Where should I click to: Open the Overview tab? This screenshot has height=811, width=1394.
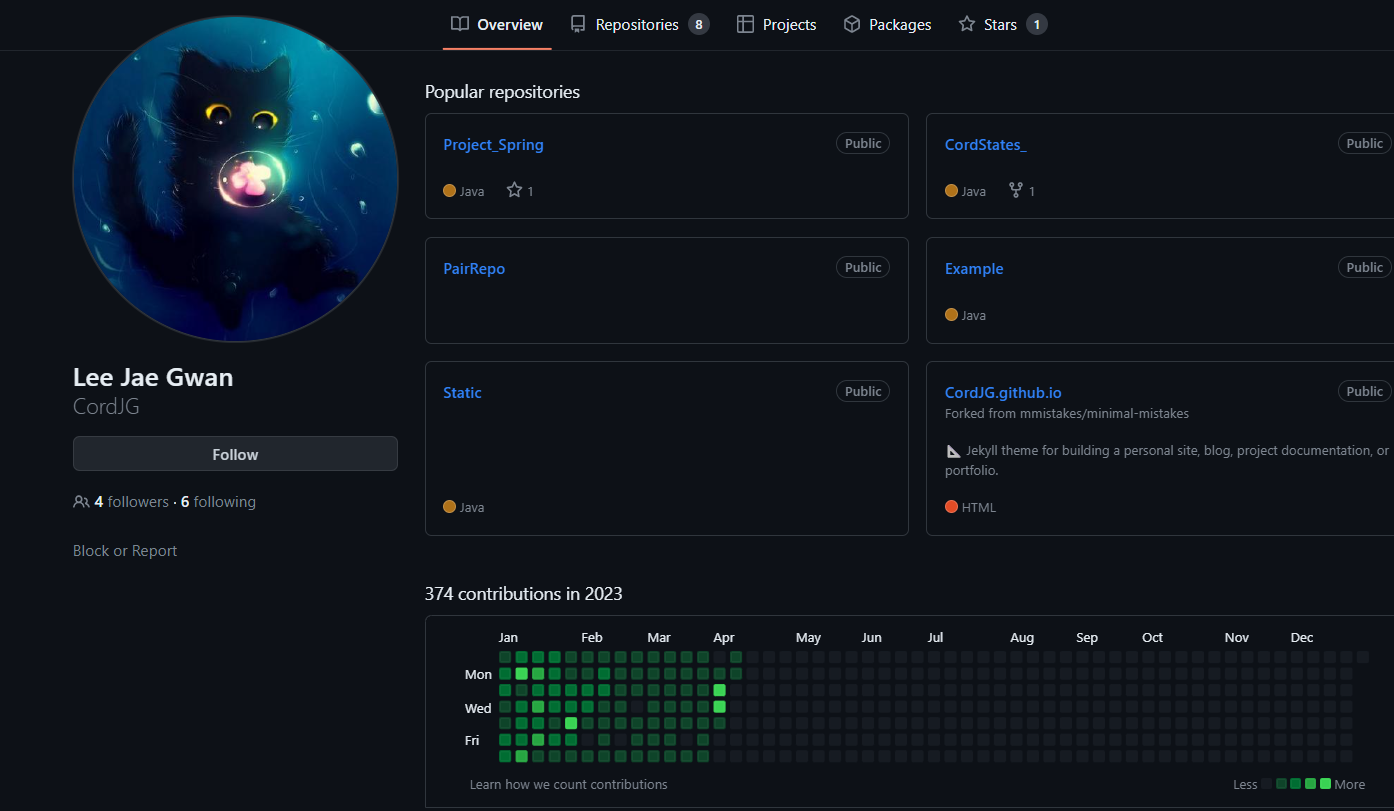point(497,25)
